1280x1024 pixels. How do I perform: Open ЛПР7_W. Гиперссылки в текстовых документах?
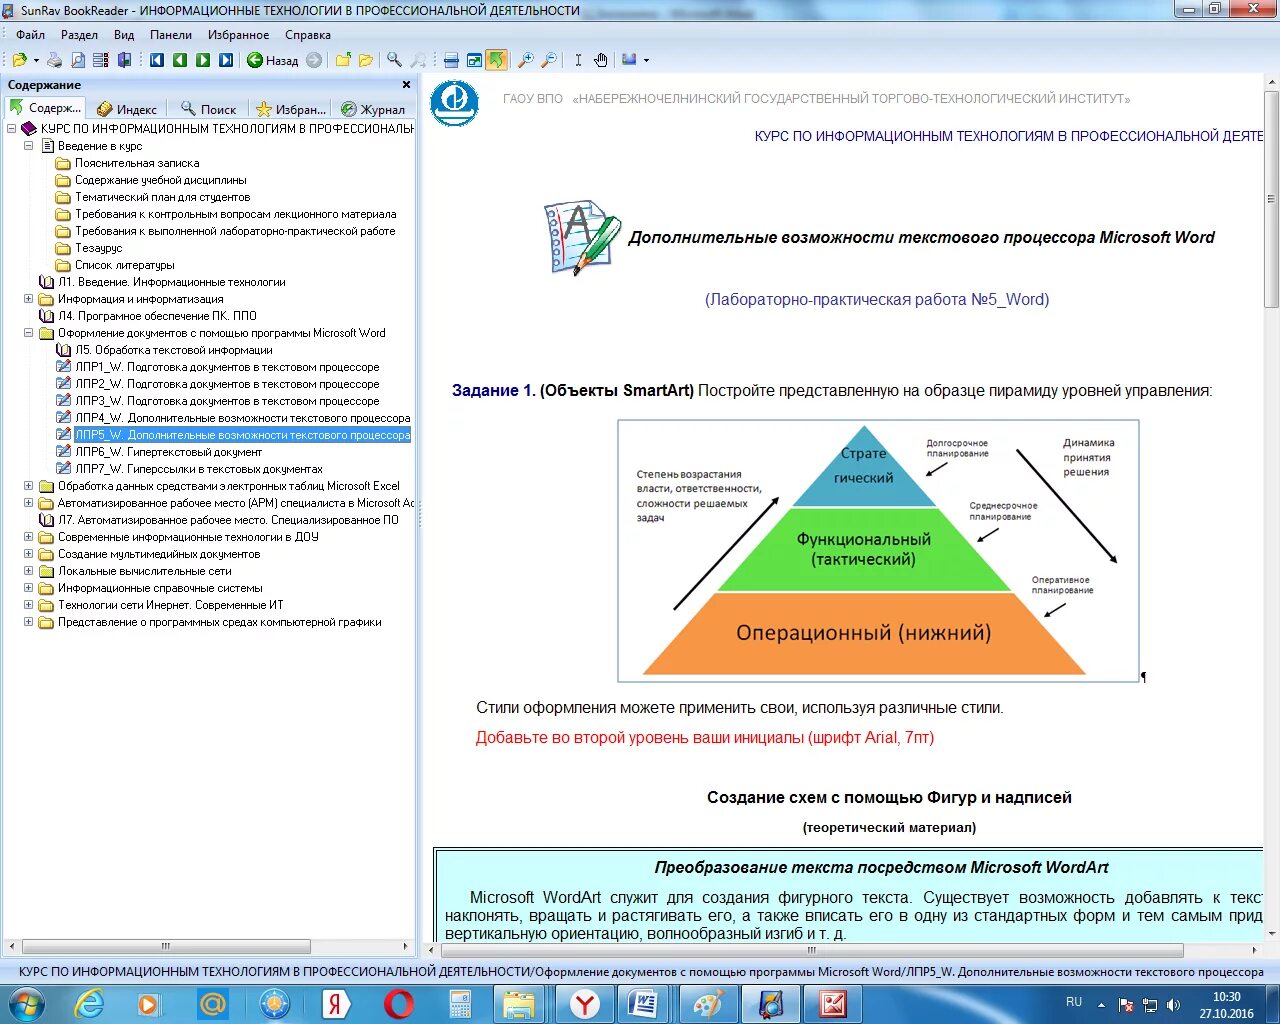(199, 469)
